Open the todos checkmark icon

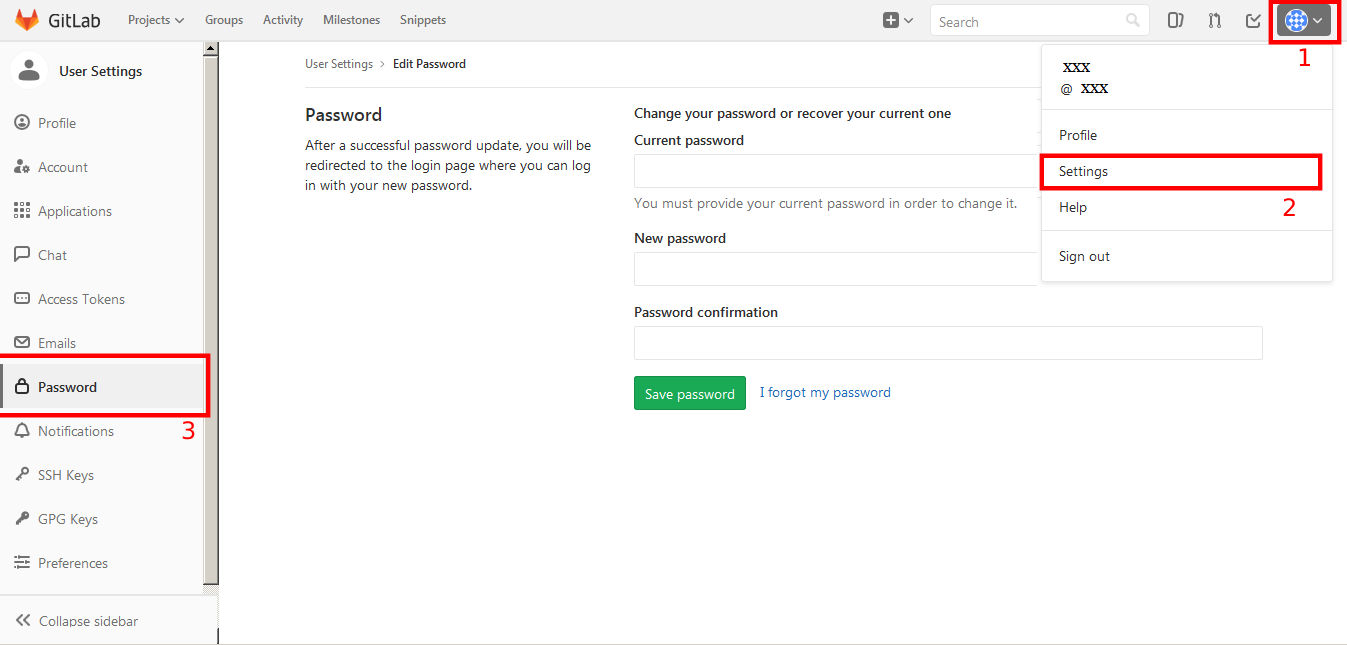coord(1253,20)
